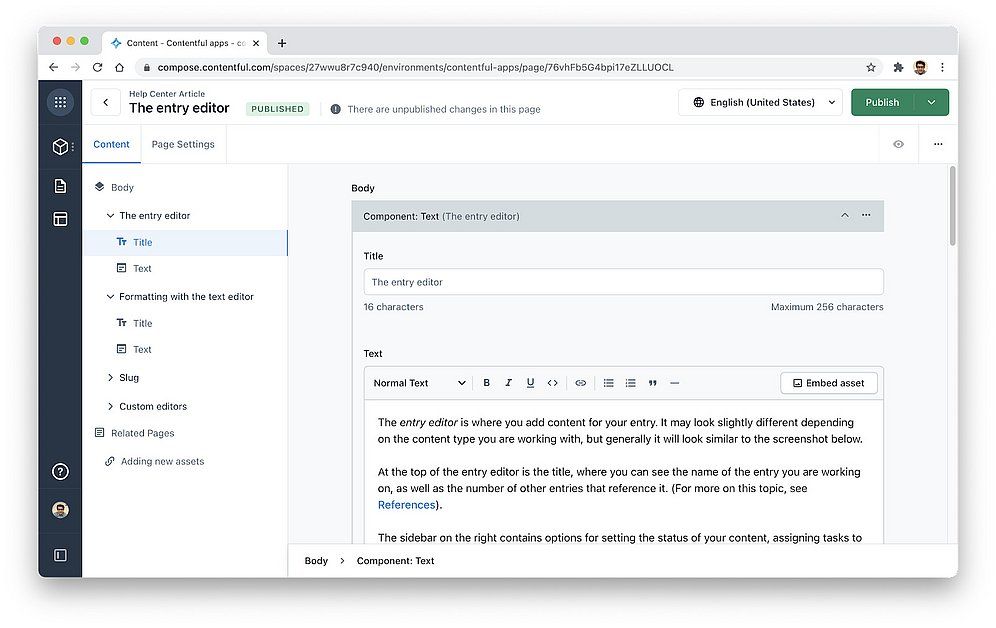Click the Bold formatting icon
The image size is (996, 628).
tap(487, 383)
